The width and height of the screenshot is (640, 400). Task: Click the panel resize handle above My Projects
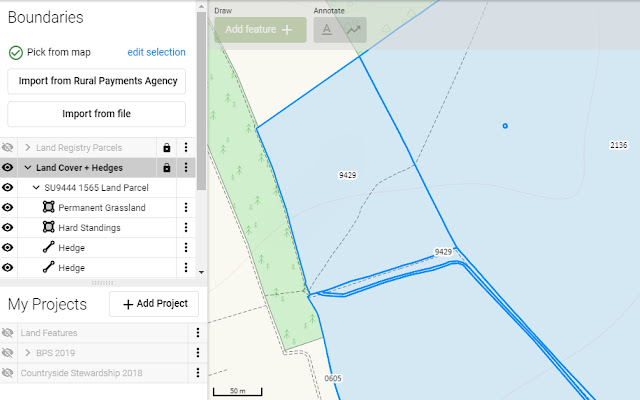tap(103, 282)
